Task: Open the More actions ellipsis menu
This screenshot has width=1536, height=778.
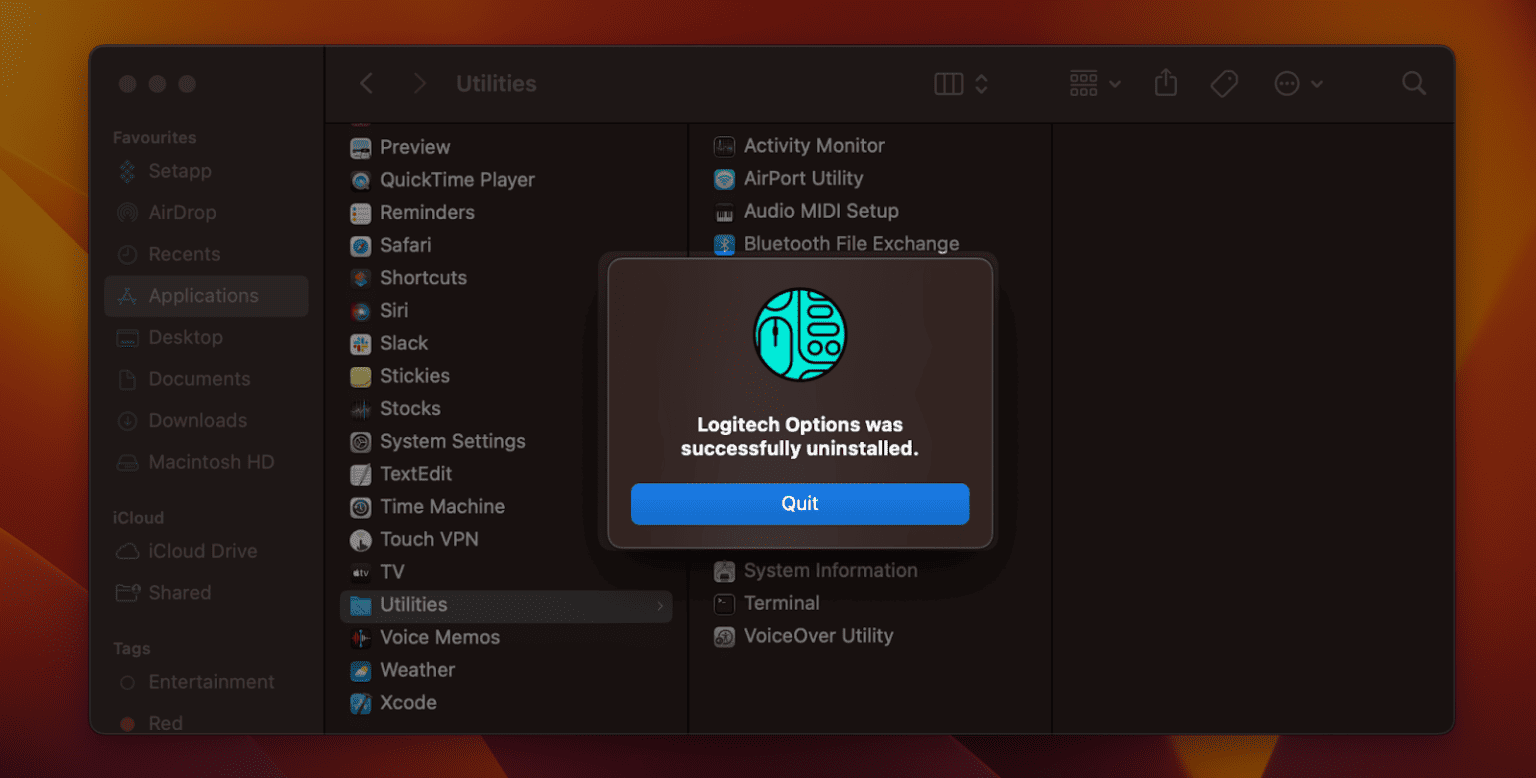Action: tap(1298, 84)
